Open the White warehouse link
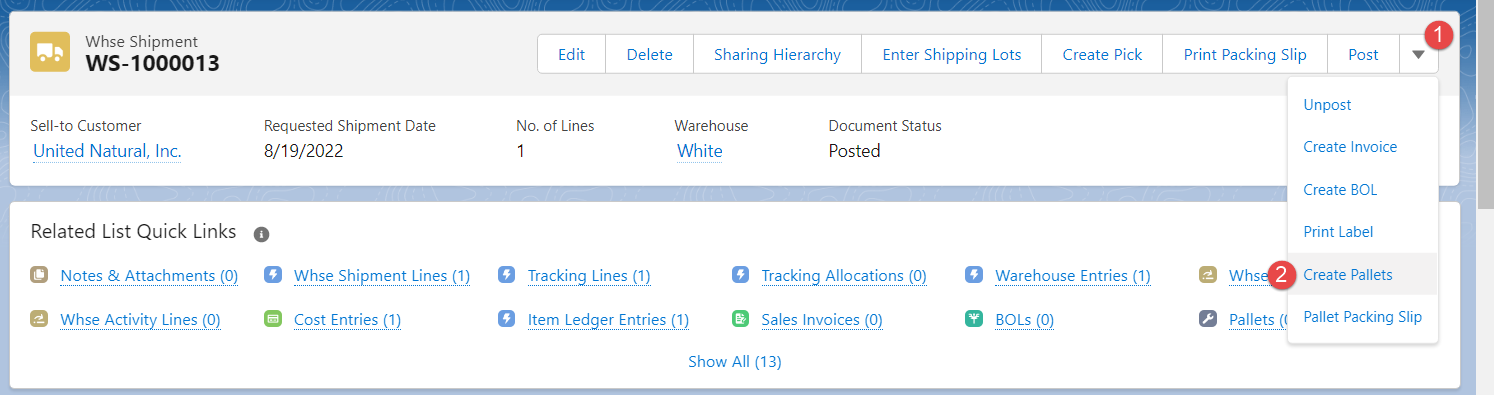 pyautogui.click(x=700, y=151)
